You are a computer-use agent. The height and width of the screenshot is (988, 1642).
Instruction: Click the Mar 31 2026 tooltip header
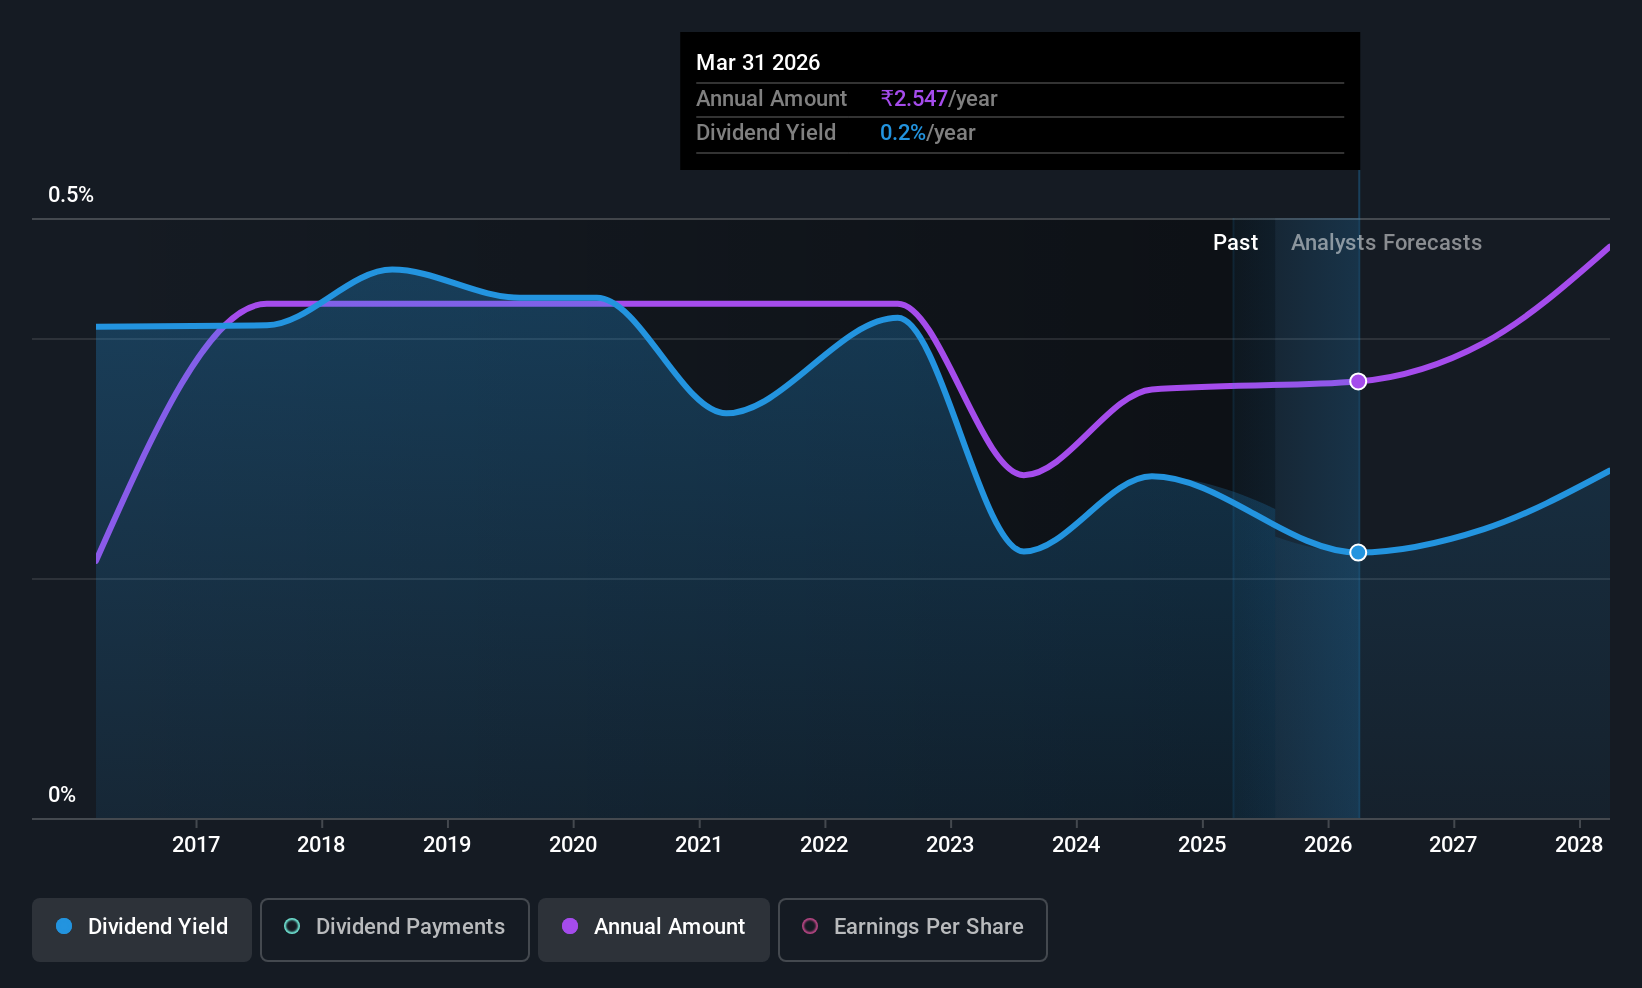(758, 62)
